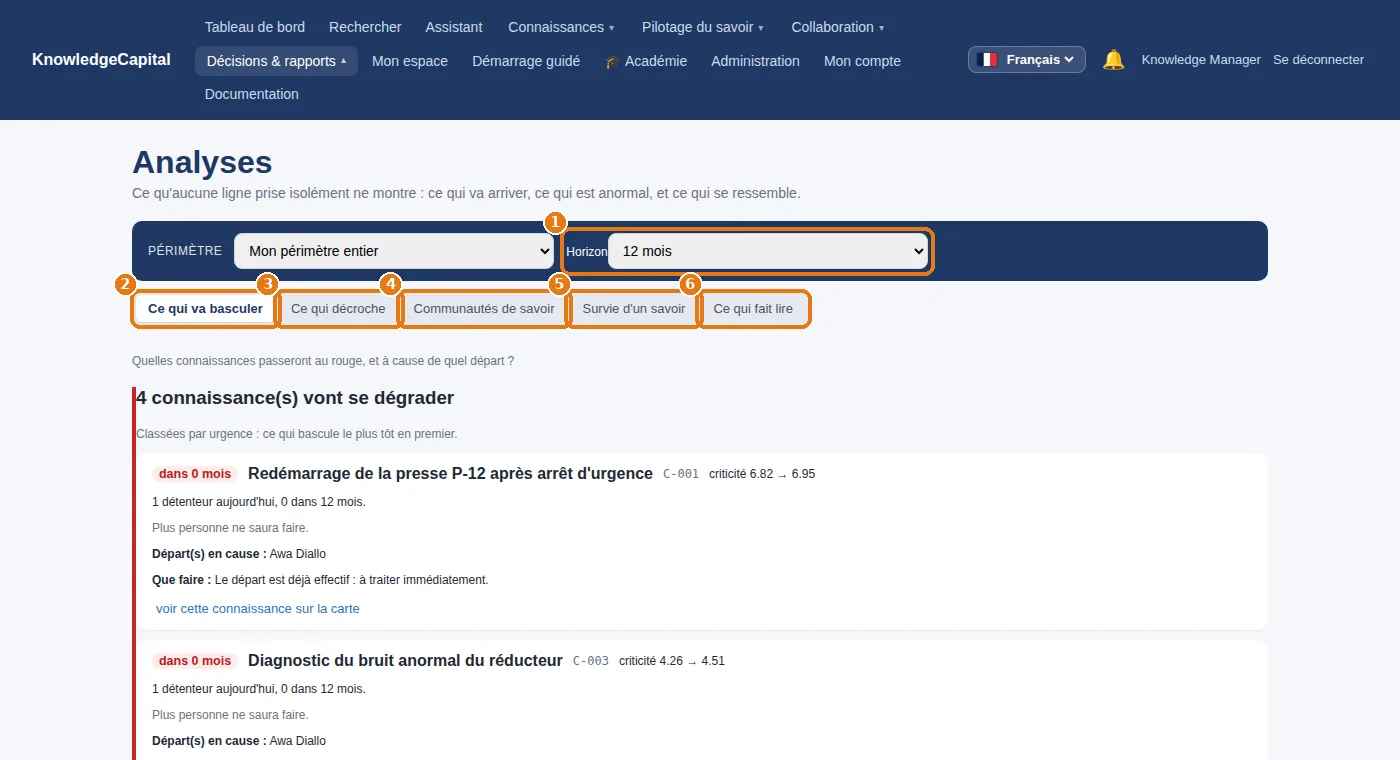Click the C-003 code
The image size is (1400, 760).
tap(591, 661)
